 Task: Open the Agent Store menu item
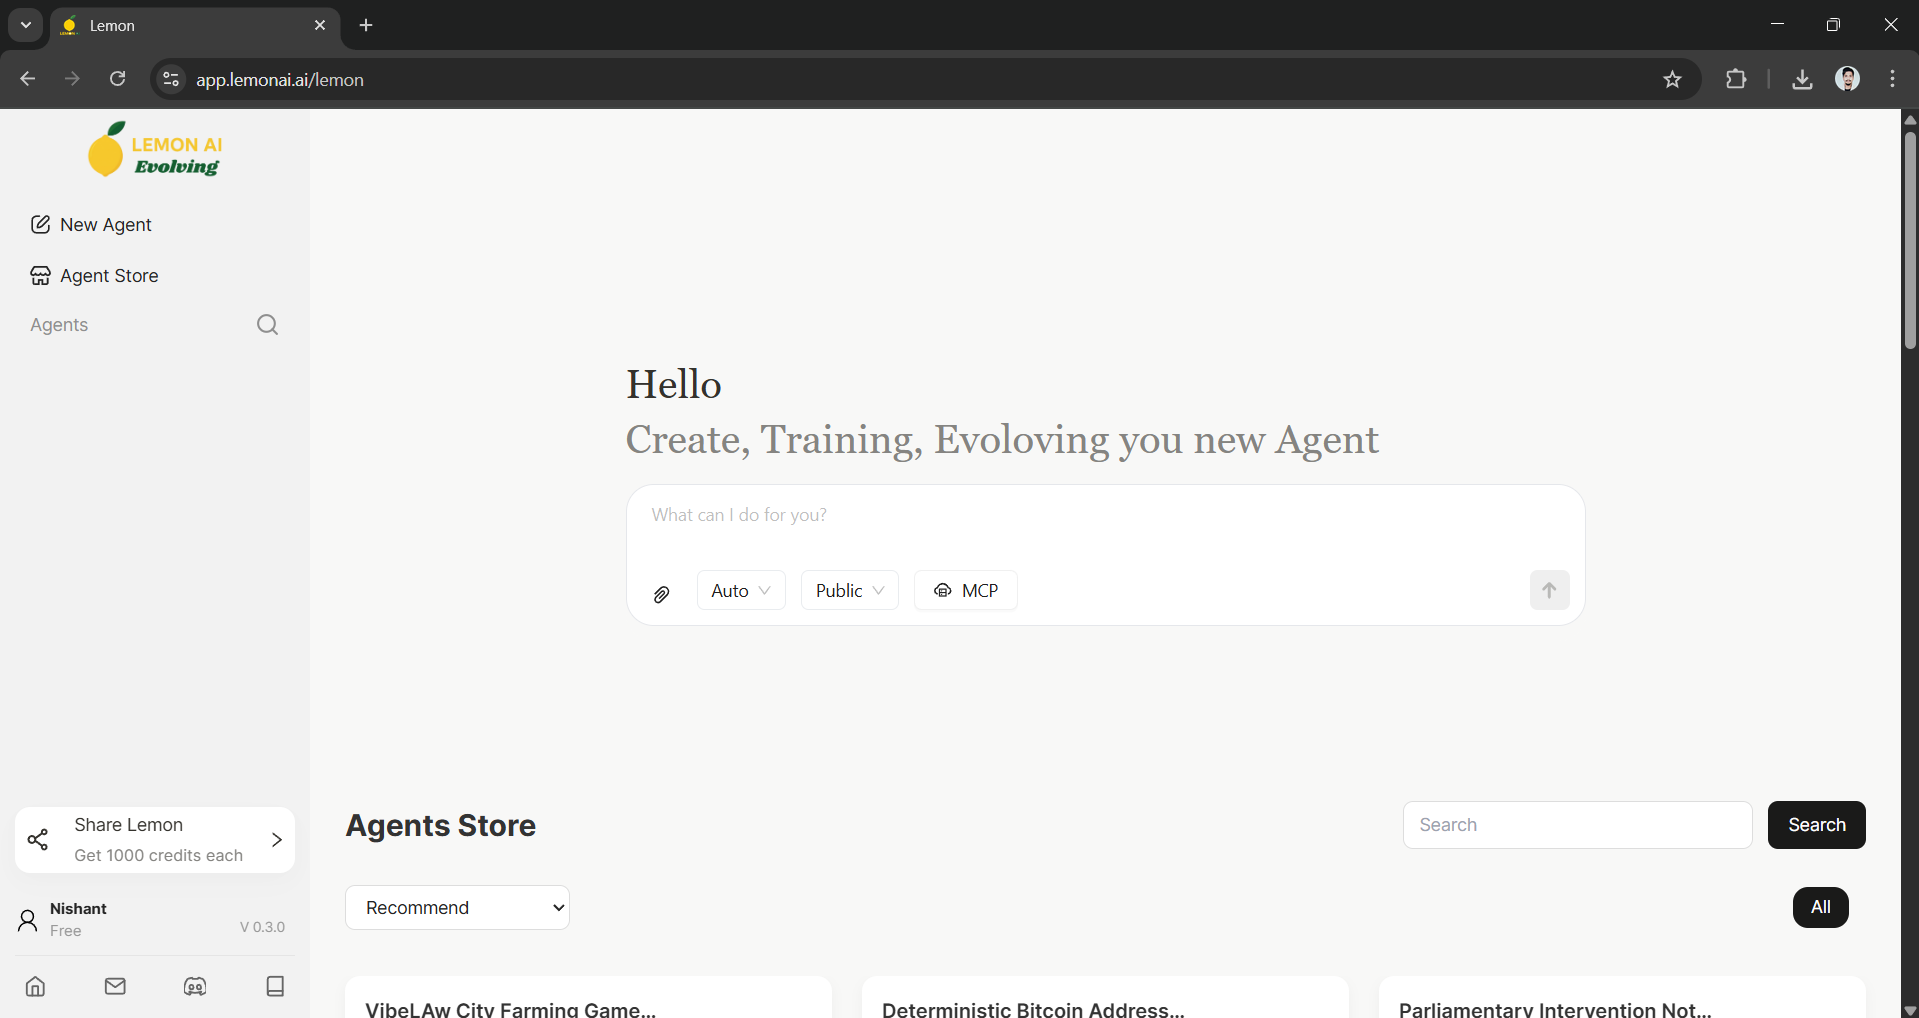(x=108, y=275)
